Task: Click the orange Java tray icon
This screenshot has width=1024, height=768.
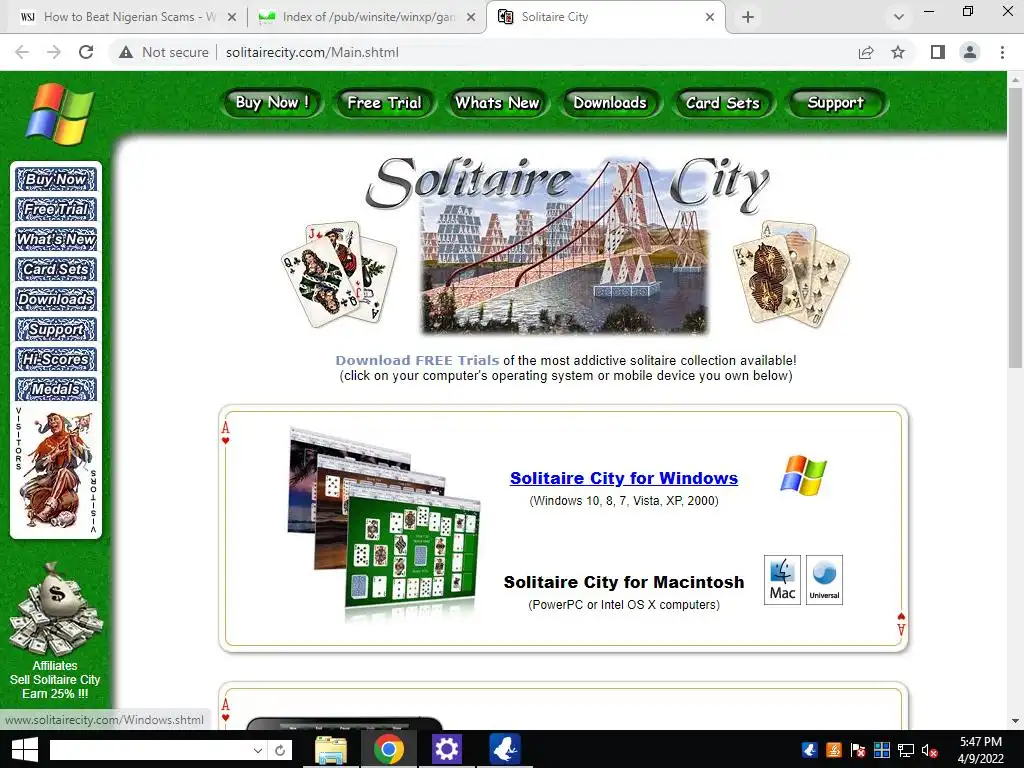Action: coord(834,750)
